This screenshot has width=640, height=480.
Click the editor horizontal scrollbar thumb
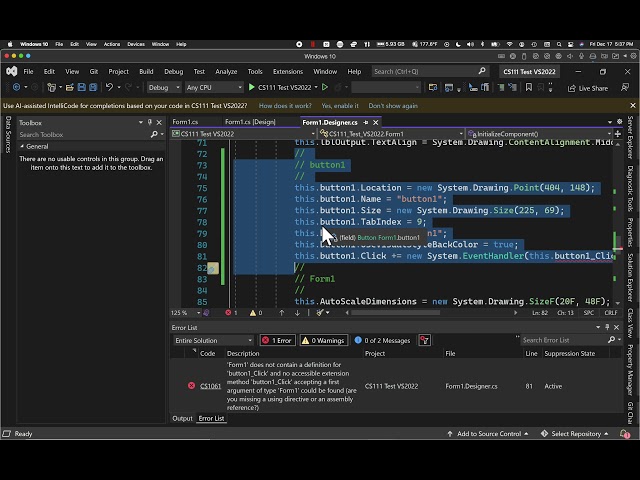click(x=395, y=313)
